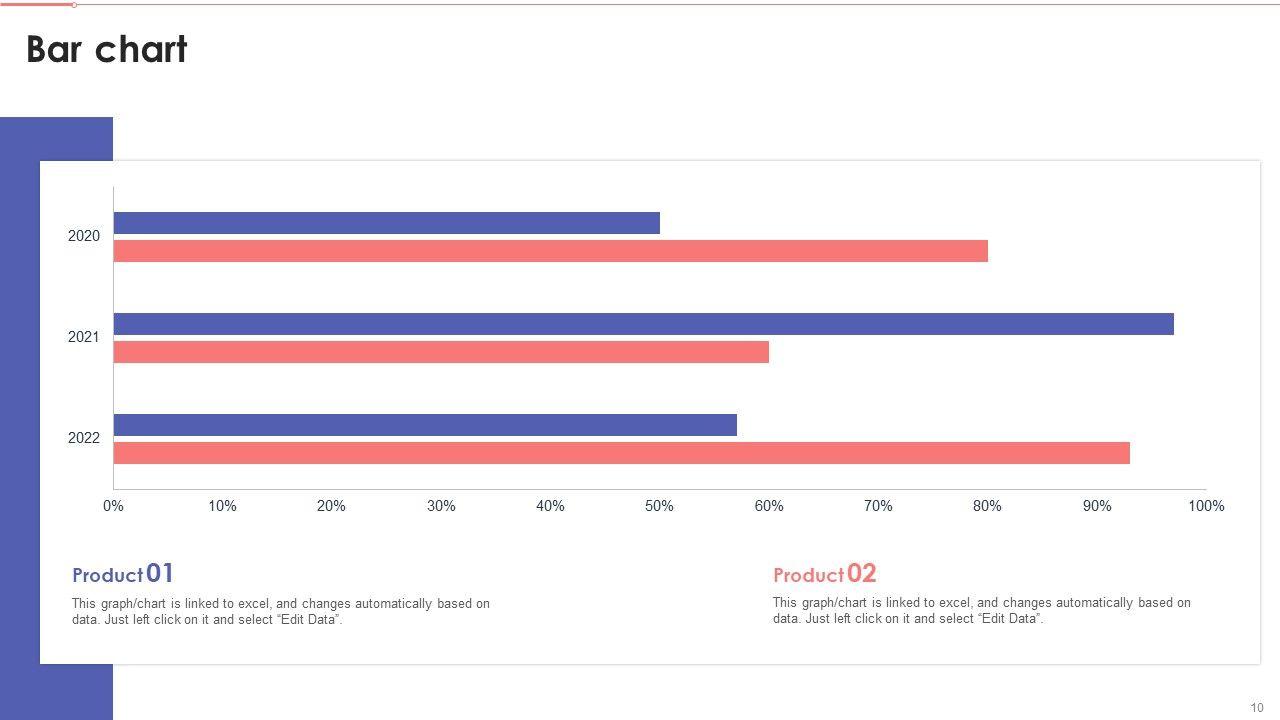Select the 2020 axis label

click(x=84, y=236)
